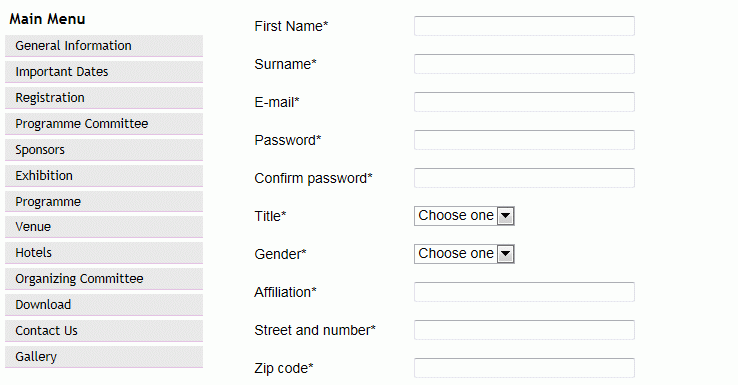Open the Exhibition menu item
Screen dimensions: 738x385
pos(104,176)
